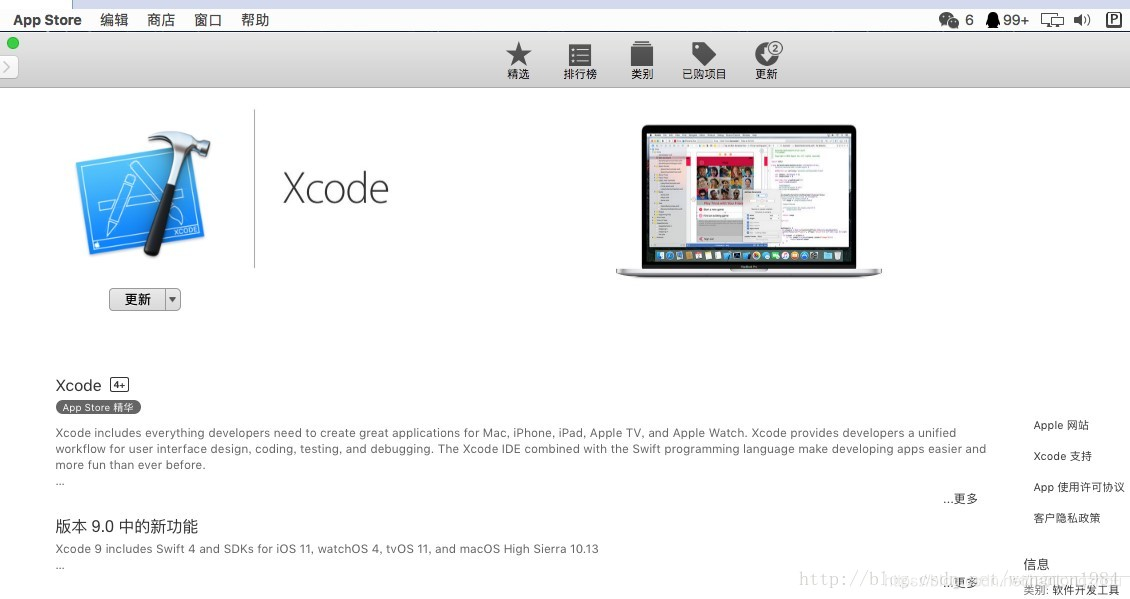Click the green window zoom button
The height and width of the screenshot is (599, 1130).
pyautogui.click(x=13, y=43)
